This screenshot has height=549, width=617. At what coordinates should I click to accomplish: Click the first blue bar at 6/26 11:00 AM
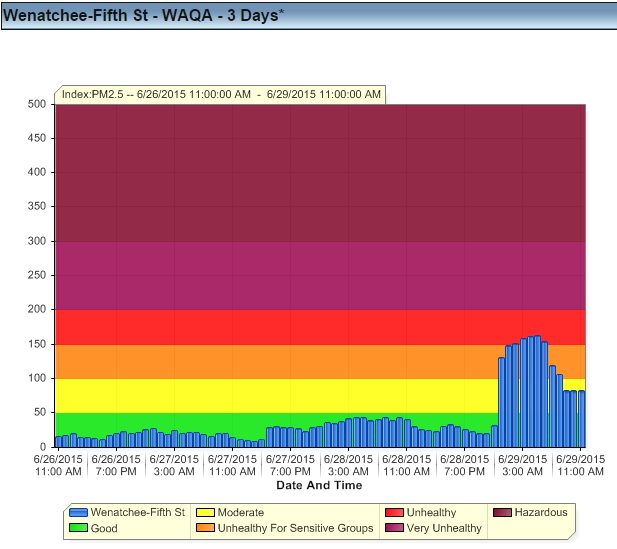pos(58,442)
